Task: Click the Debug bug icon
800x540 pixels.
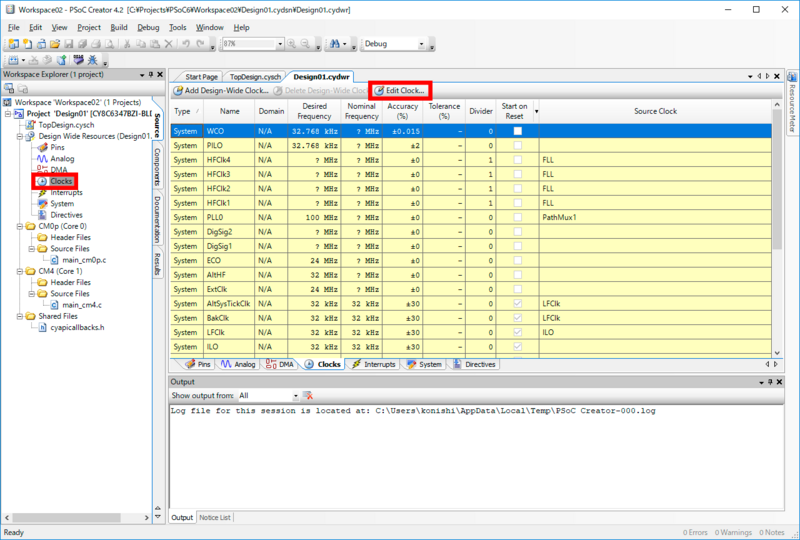Action: click(92, 60)
